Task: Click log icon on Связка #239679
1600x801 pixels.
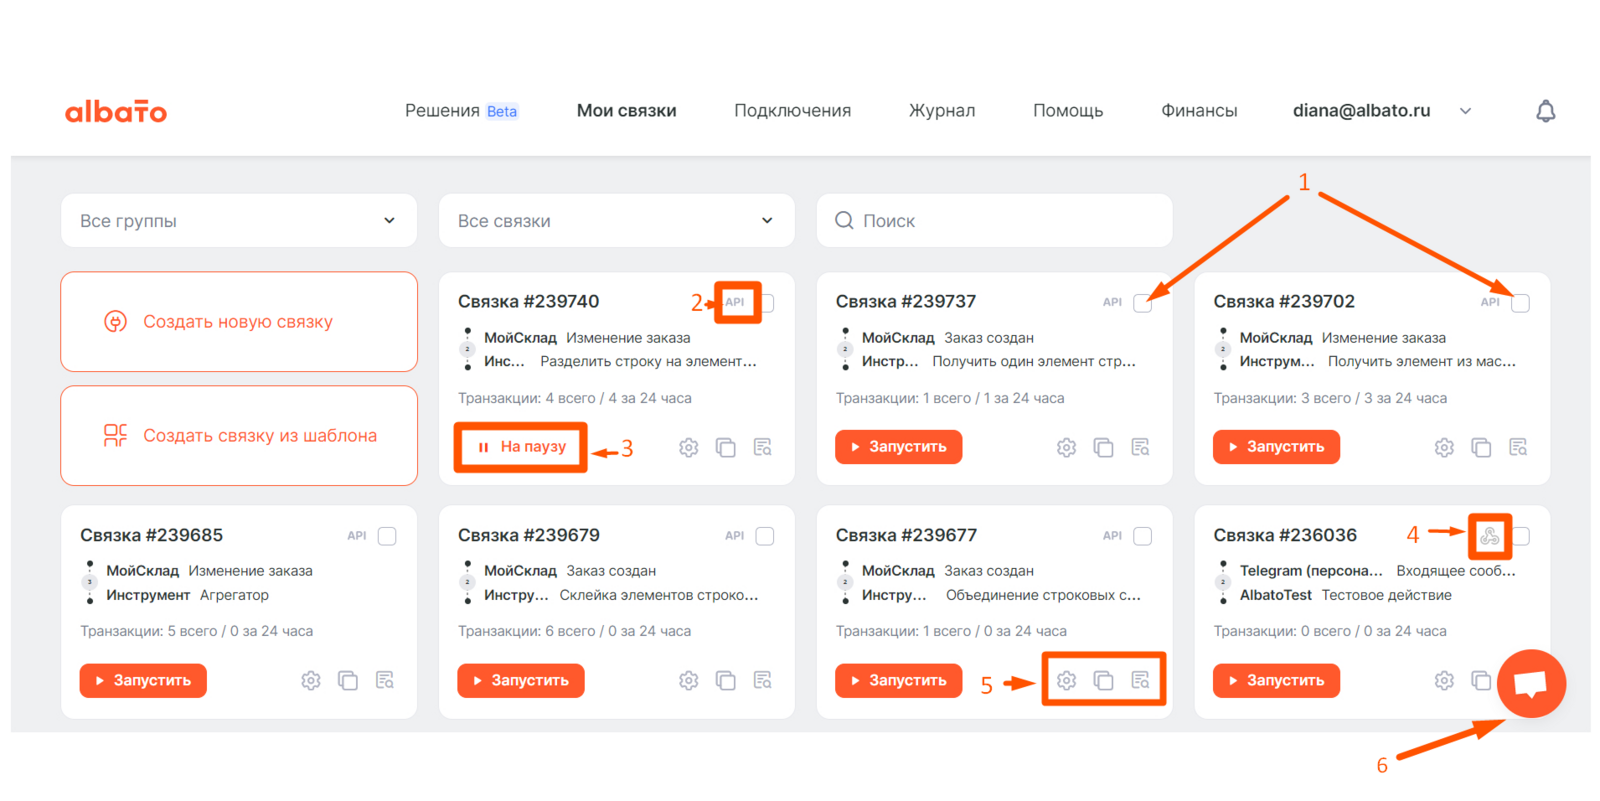Action: click(762, 681)
